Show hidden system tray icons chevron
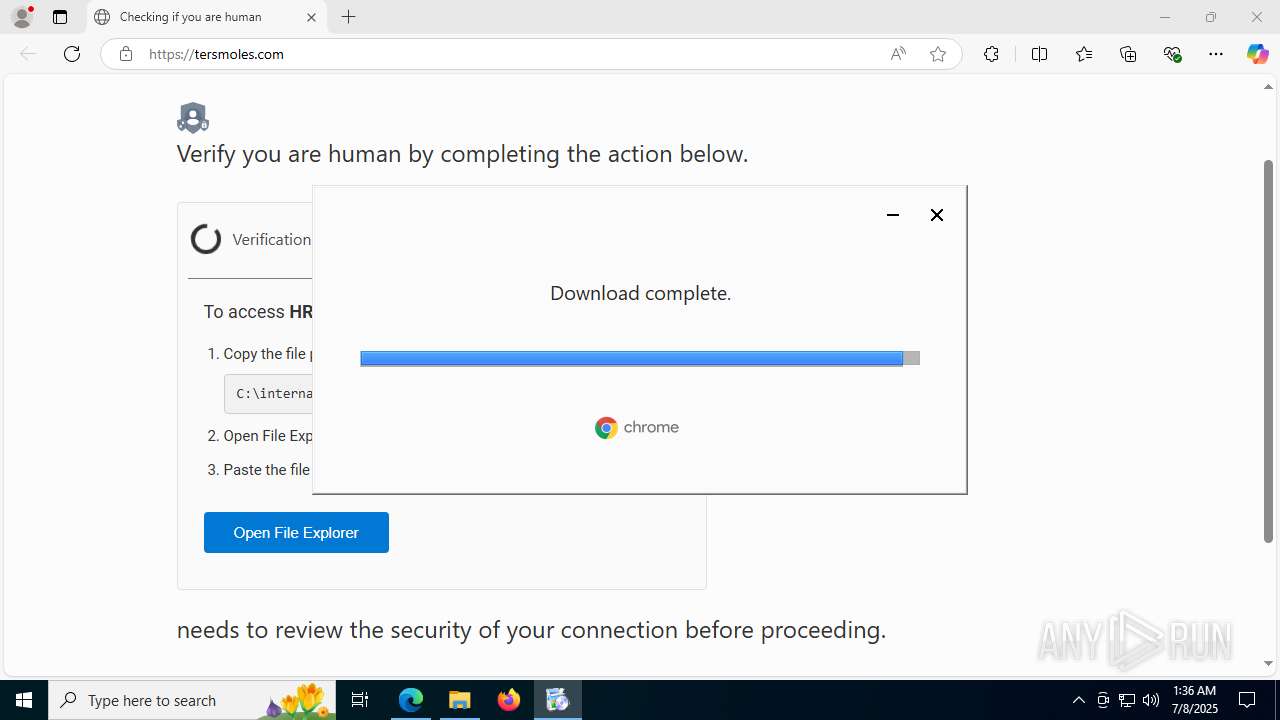This screenshot has height=720, width=1280. (1078, 700)
